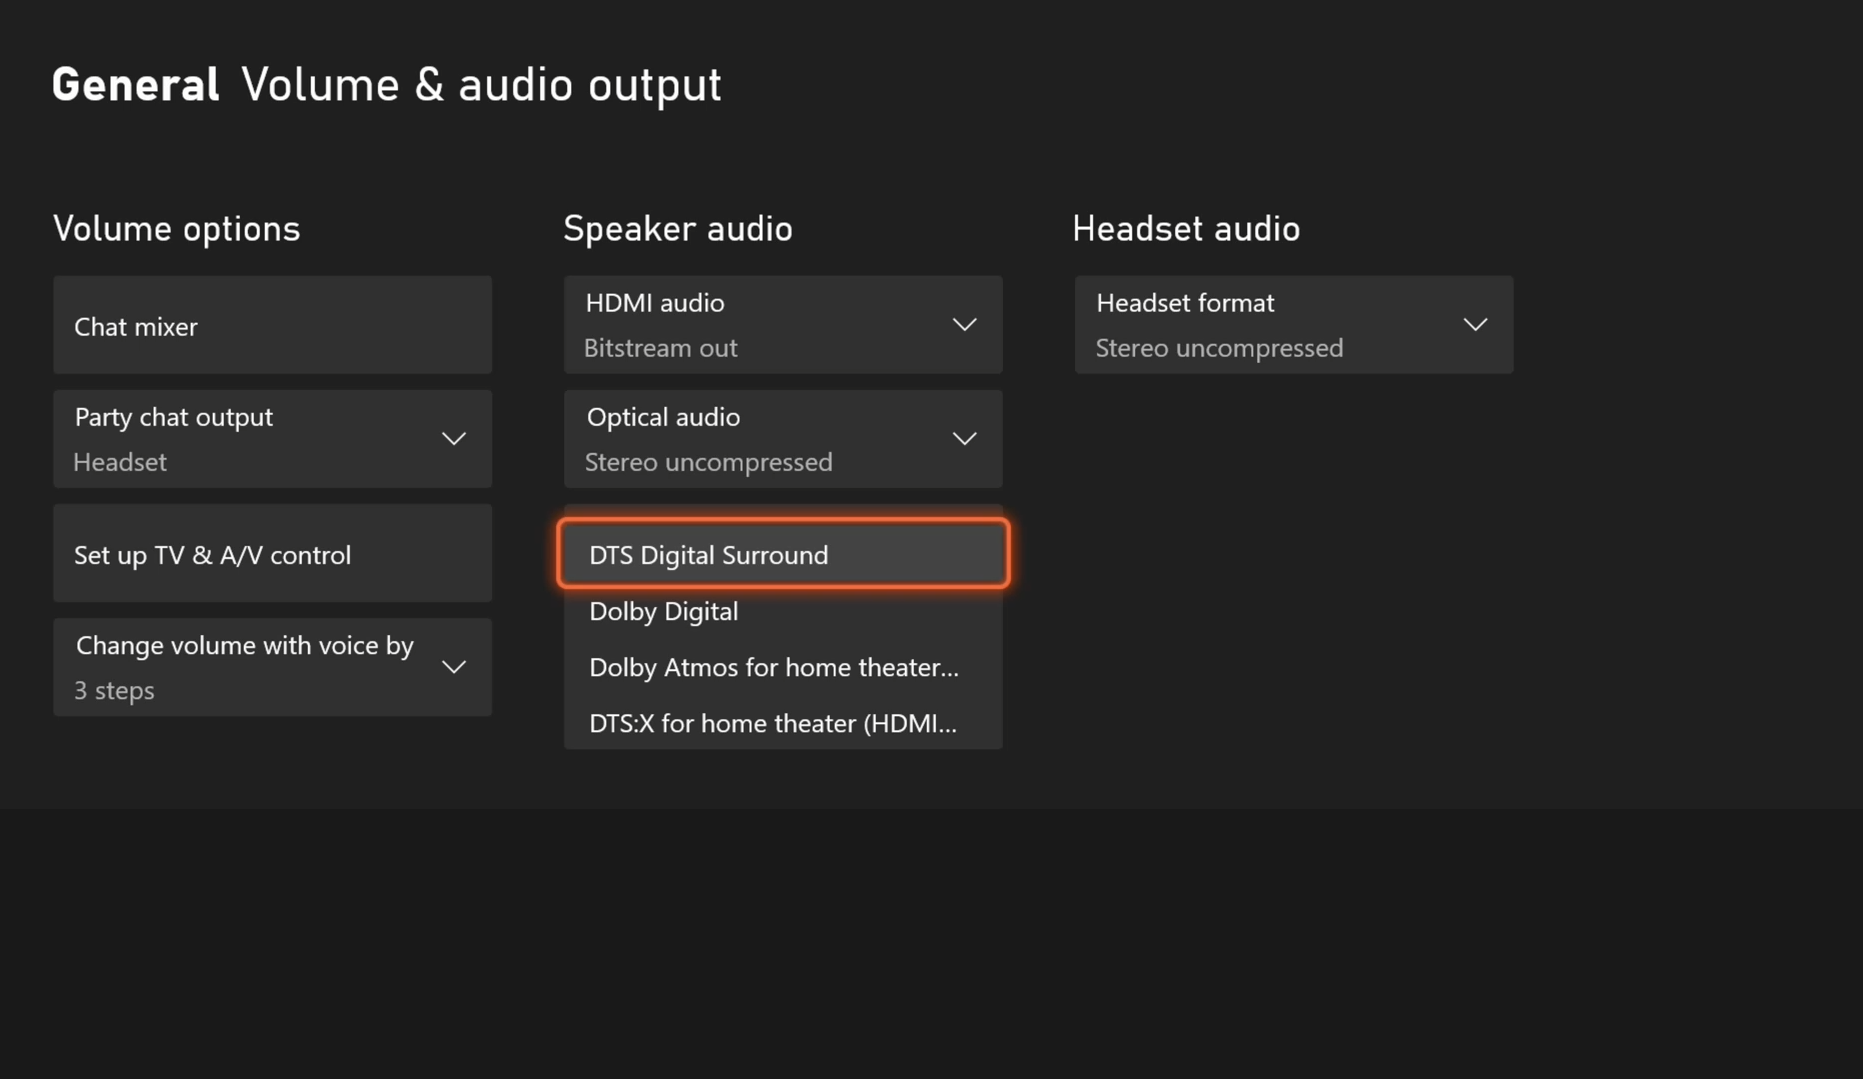Open the Chat mixer settings
This screenshot has height=1079, width=1863.
(272, 325)
